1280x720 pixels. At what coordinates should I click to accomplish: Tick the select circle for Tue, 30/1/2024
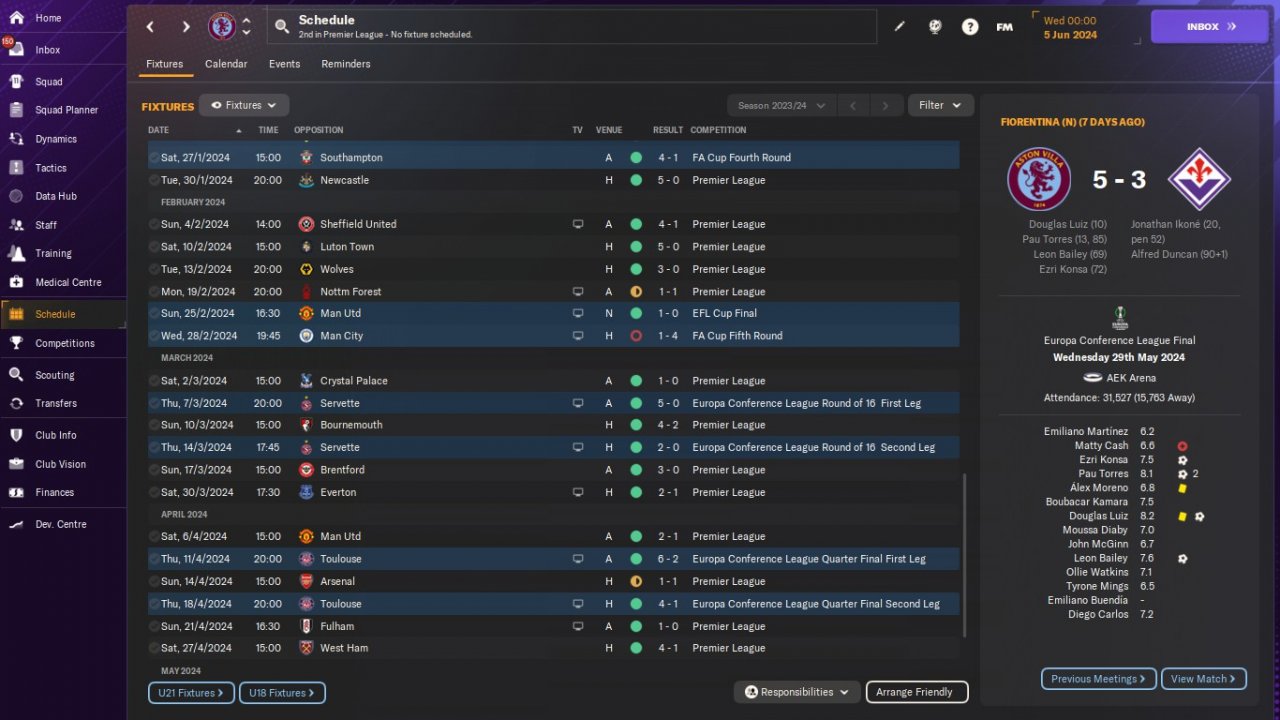[x=154, y=180]
